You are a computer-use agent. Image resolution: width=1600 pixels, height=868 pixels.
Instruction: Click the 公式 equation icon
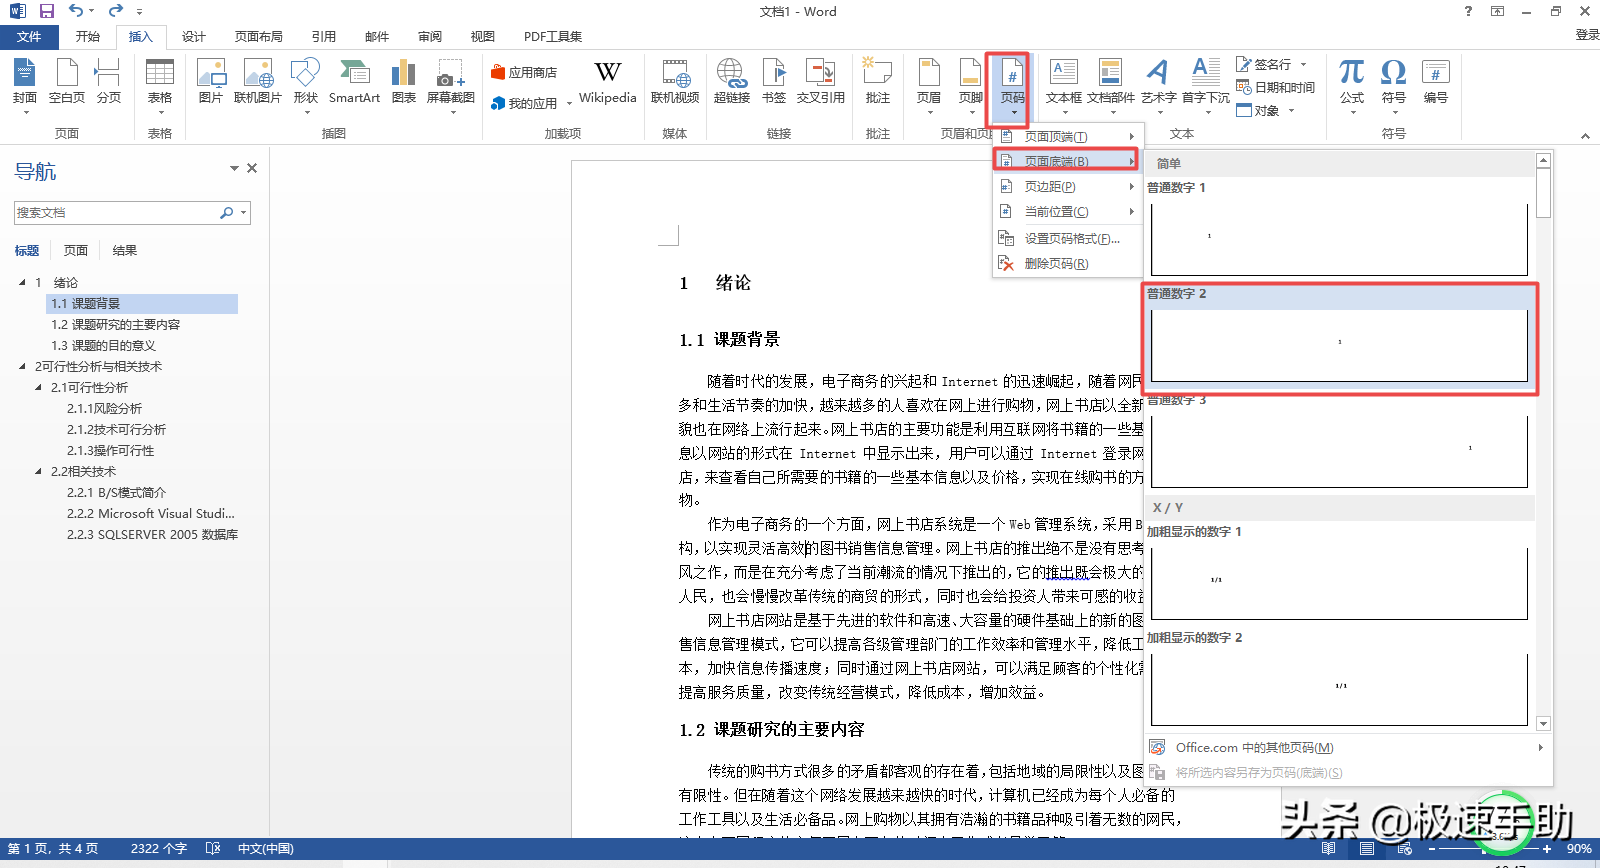(x=1352, y=80)
